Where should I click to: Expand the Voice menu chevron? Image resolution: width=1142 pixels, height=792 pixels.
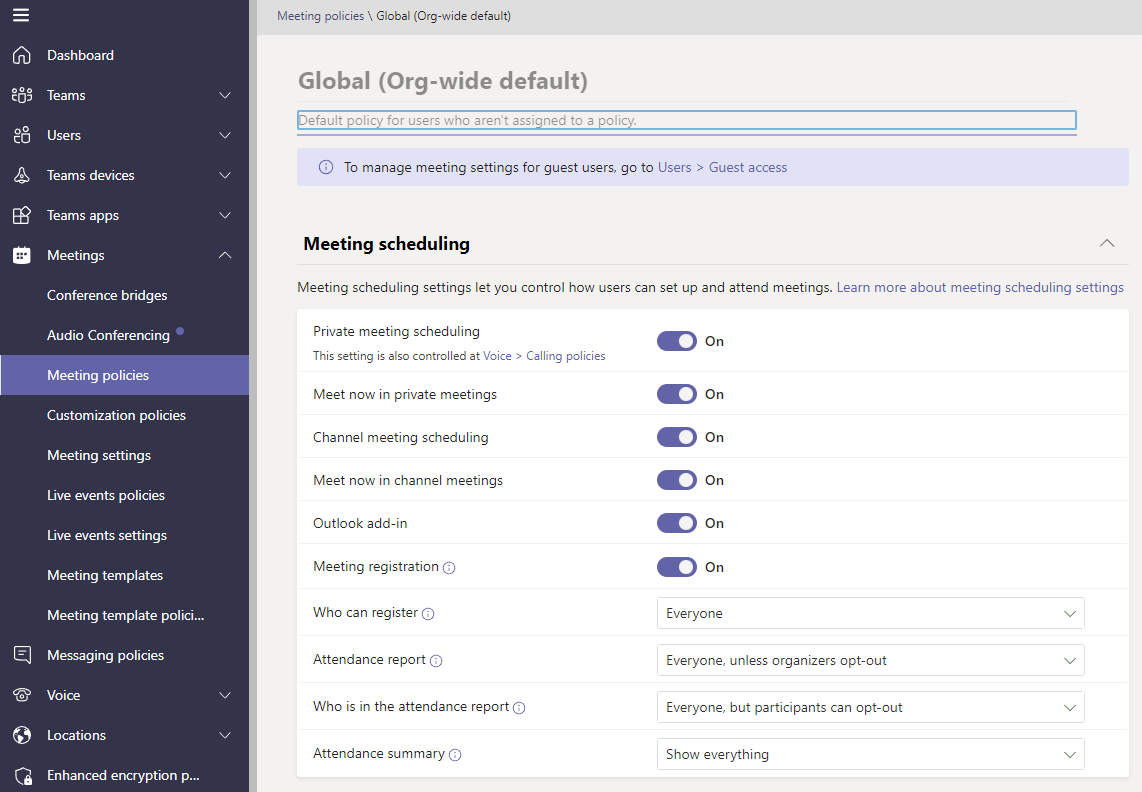click(x=225, y=695)
